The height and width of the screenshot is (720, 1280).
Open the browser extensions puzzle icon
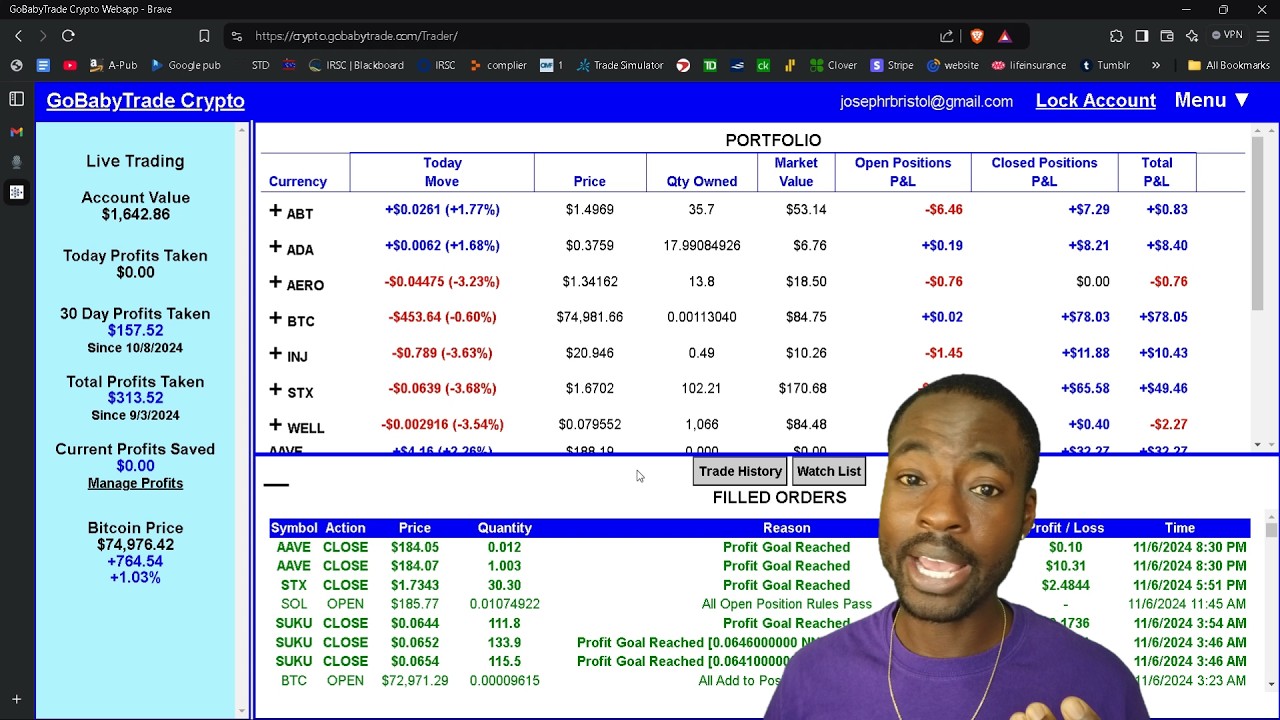[1116, 36]
